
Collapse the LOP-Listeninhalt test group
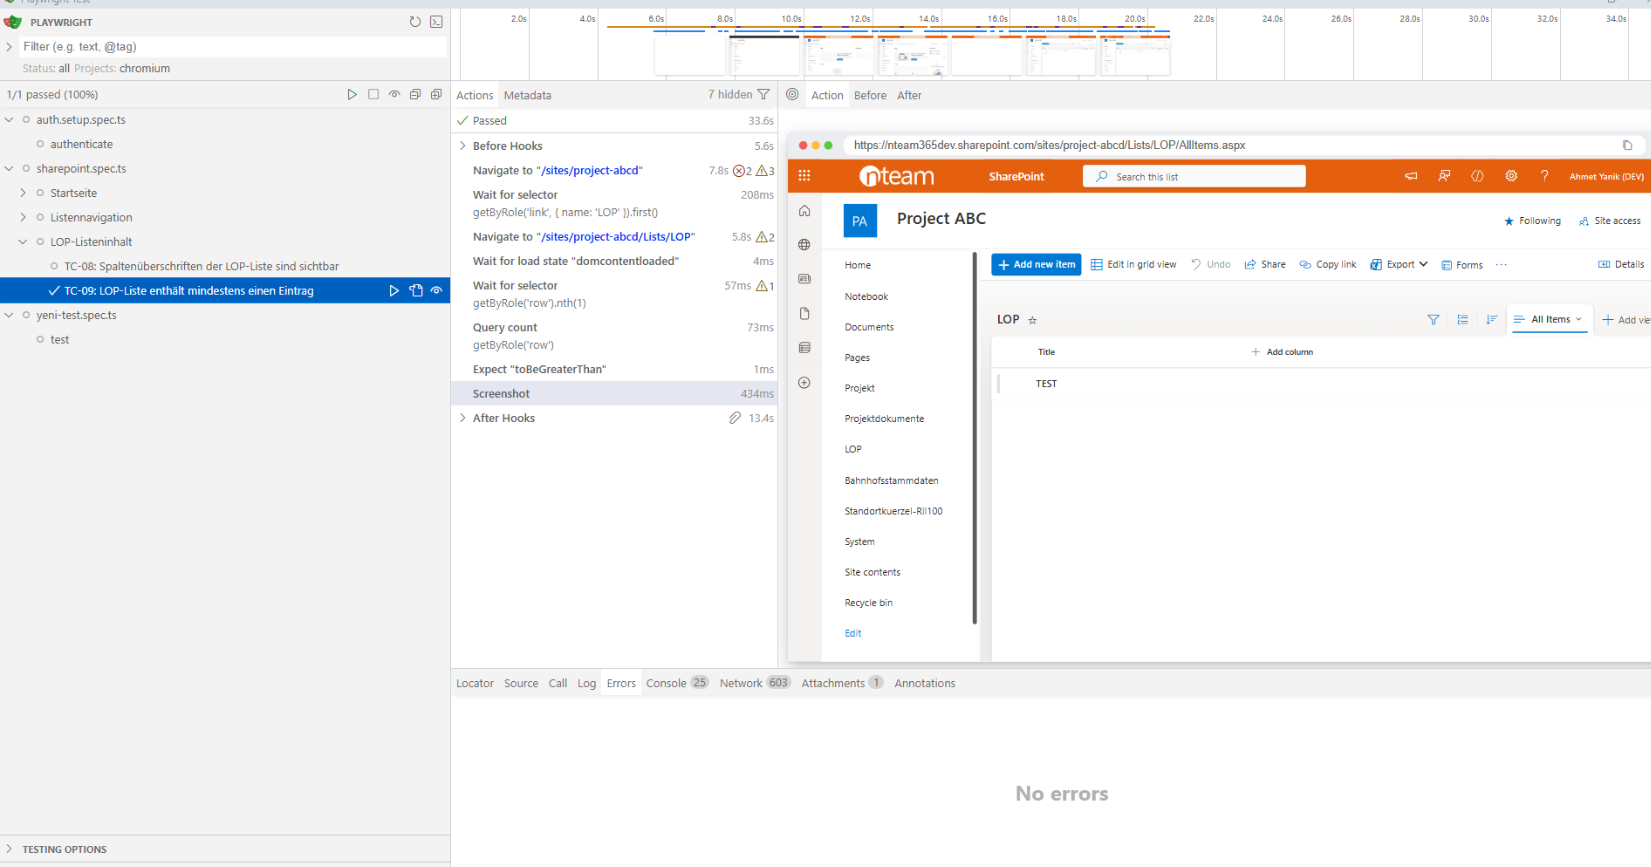click(23, 242)
